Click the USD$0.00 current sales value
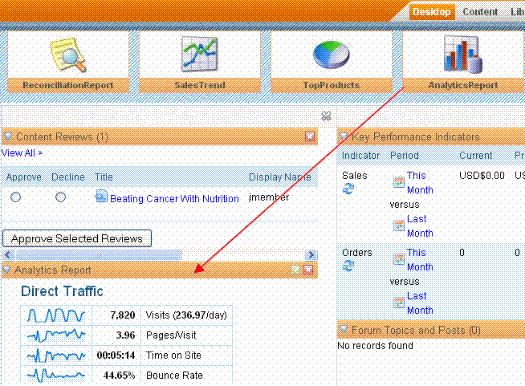This screenshot has width=525, height=386. [482, 176]
